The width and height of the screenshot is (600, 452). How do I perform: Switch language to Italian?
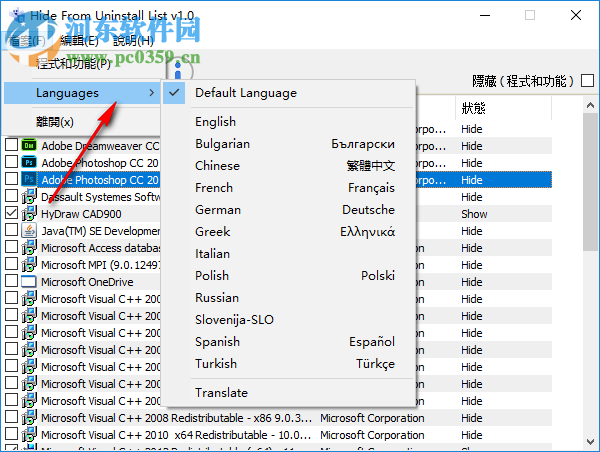[289, 254]
